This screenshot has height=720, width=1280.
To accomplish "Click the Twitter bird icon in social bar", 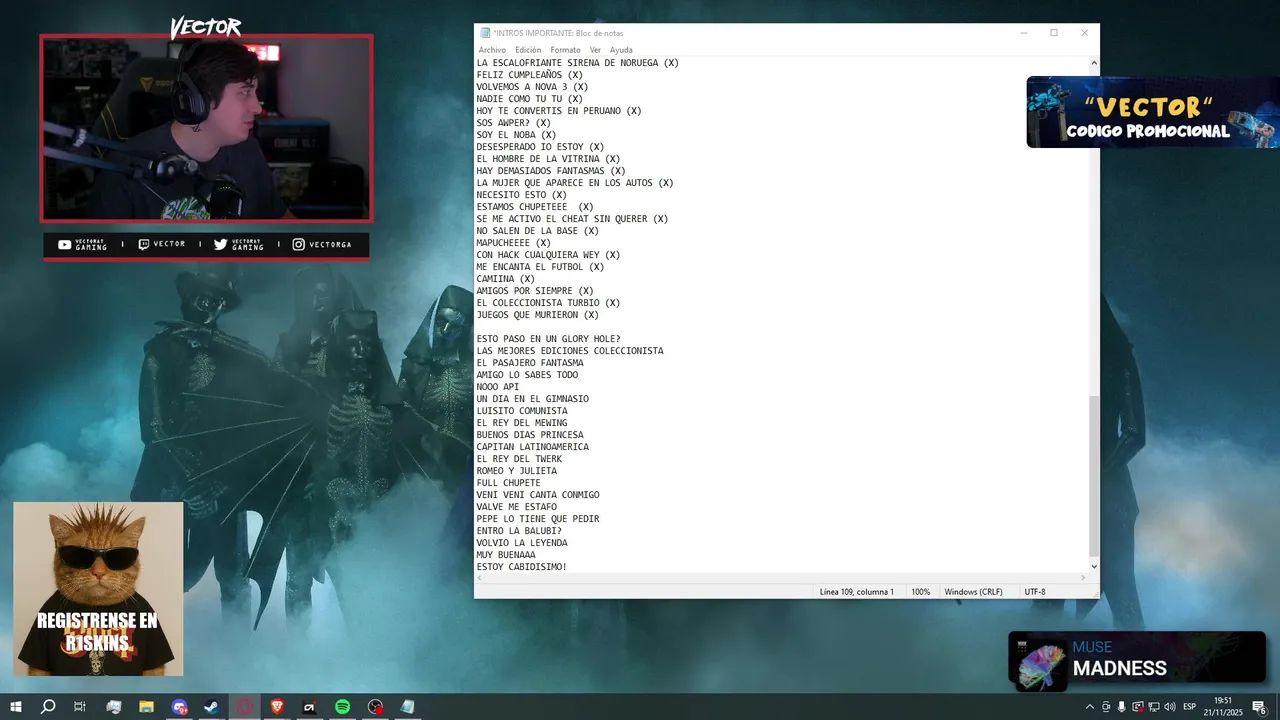I will pyautogui.click(x=221, y=245).
